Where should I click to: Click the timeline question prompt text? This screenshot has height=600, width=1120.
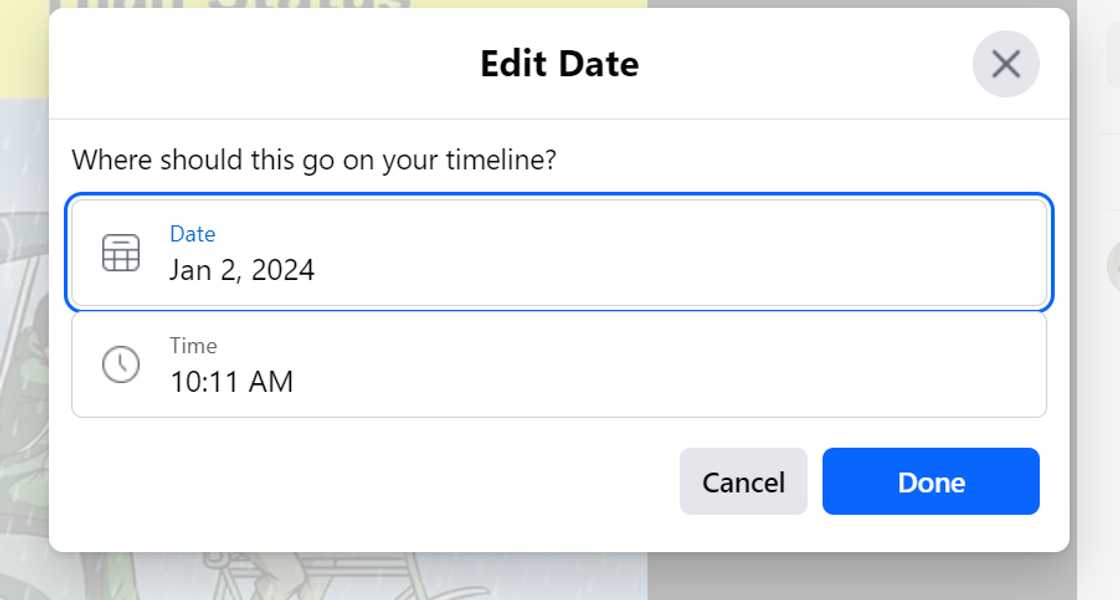(x=313, y=160)
